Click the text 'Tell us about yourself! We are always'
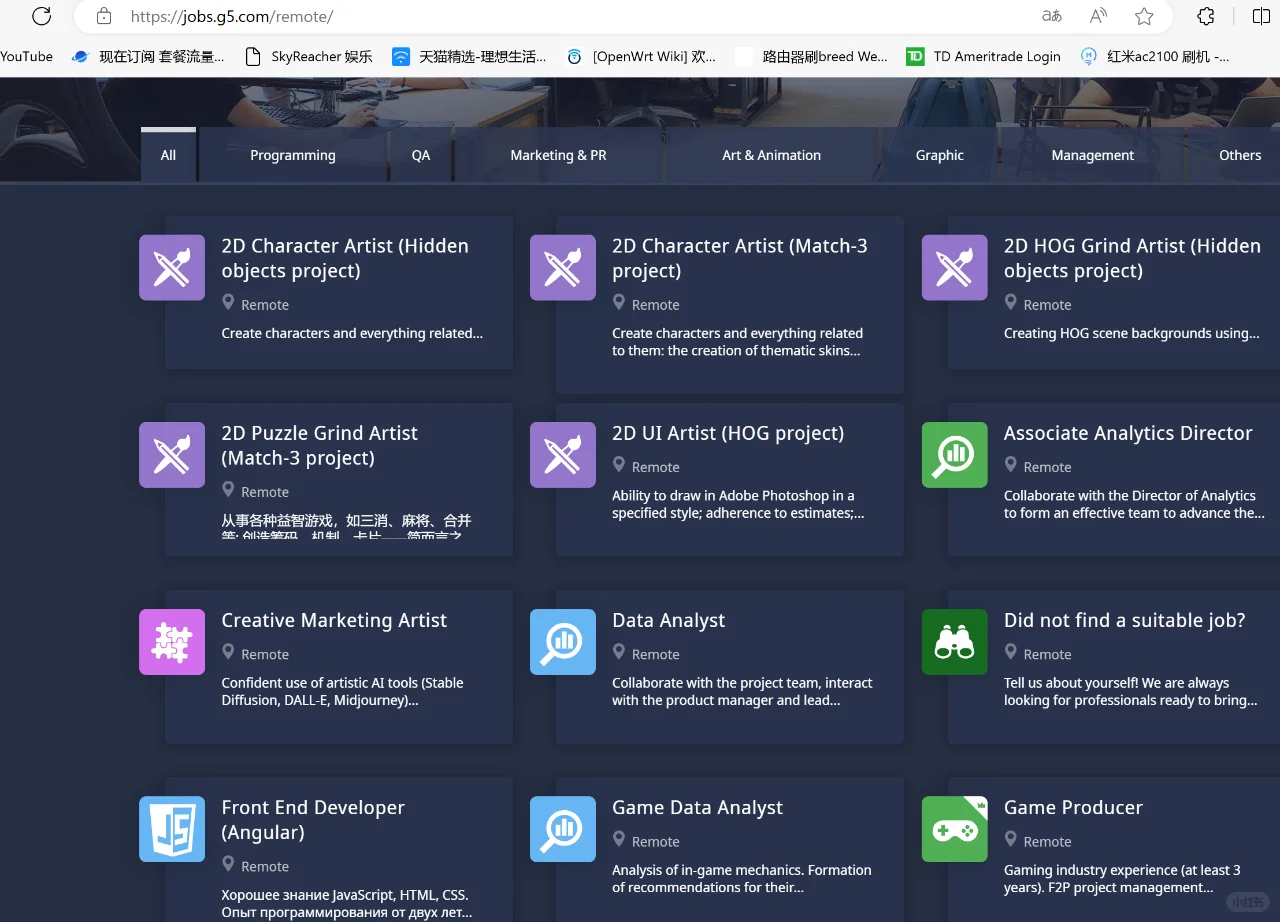 (1116, 683)
